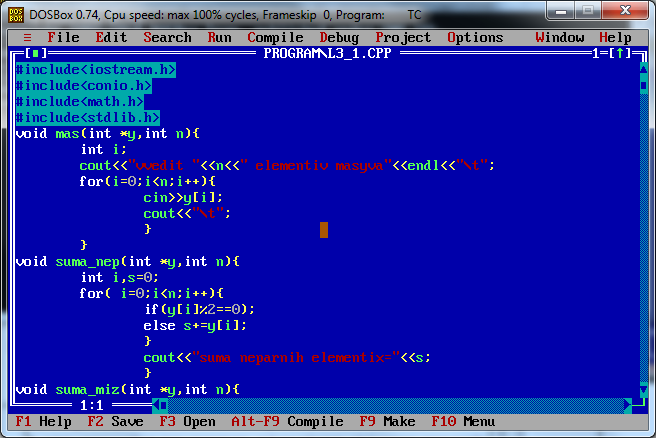
Task: Click the window resize corner
Action: 640,404
